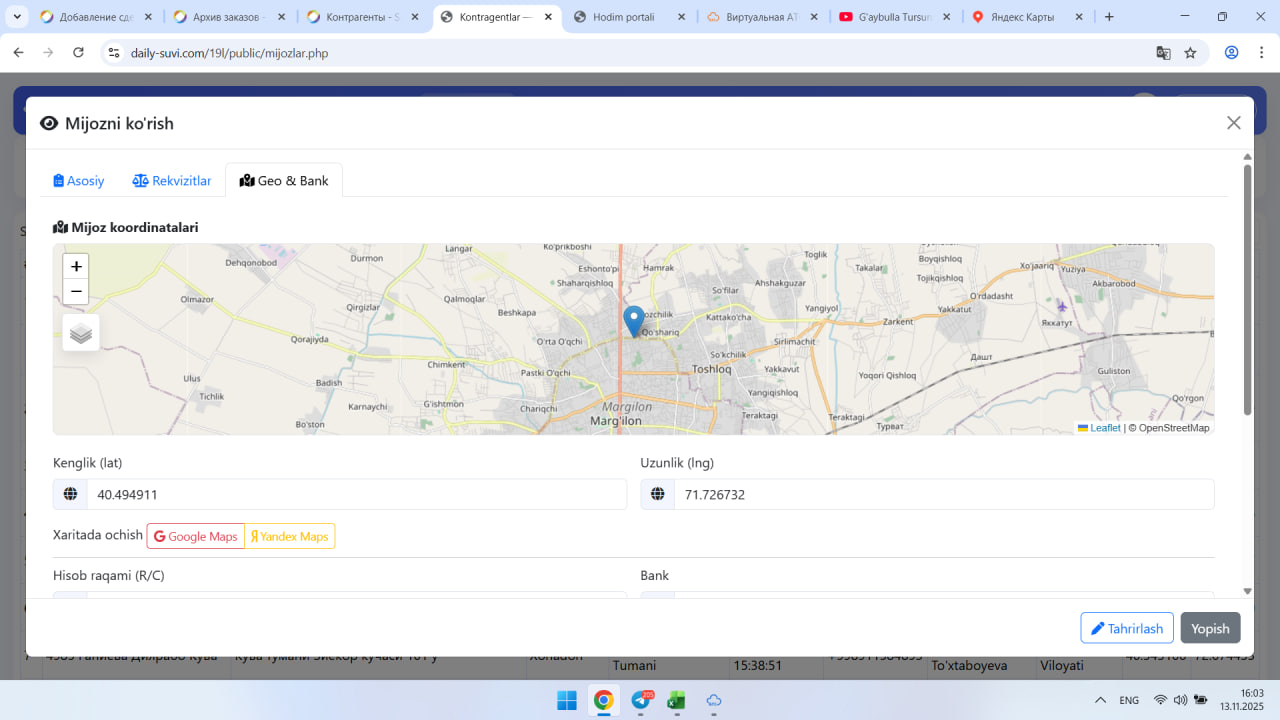
Task: Switch to the Rekvizitlar tab
Action: tap(172, 181)
